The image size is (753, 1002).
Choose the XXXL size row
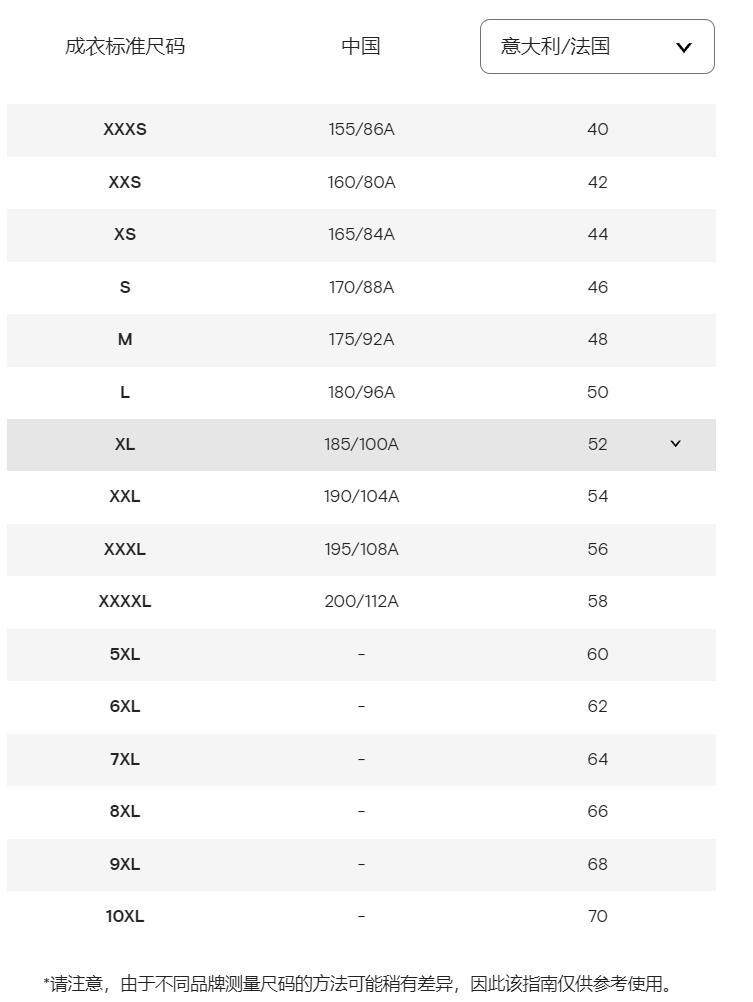(125, 549)
